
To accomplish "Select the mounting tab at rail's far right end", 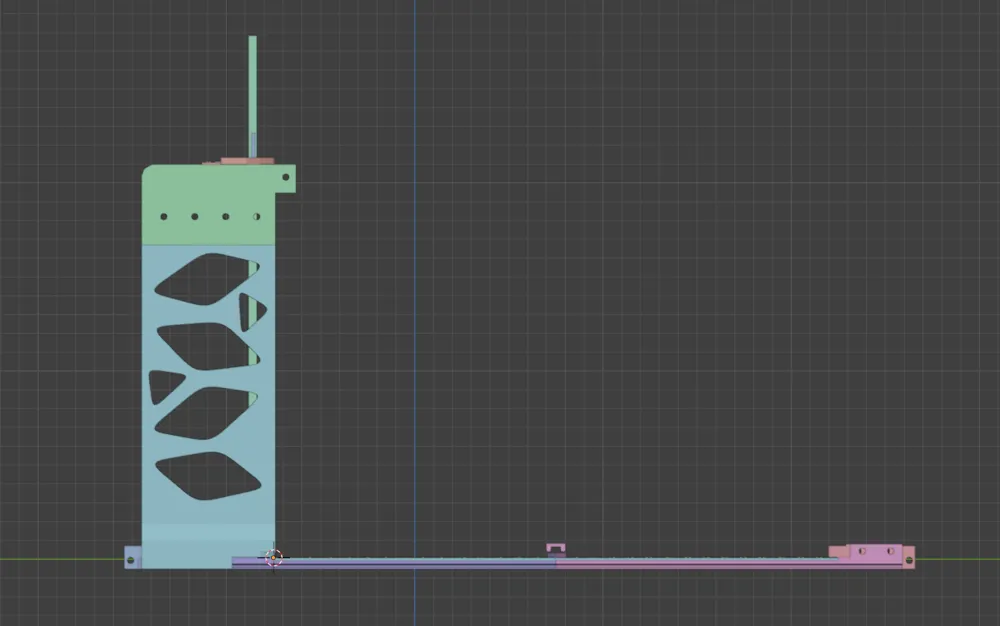I will pos(909,558).
